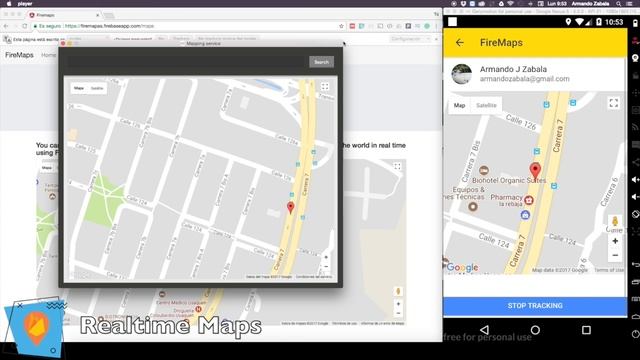
Task: Select the Pharmacy la rebaja place icon
Action: pos(529,200)
